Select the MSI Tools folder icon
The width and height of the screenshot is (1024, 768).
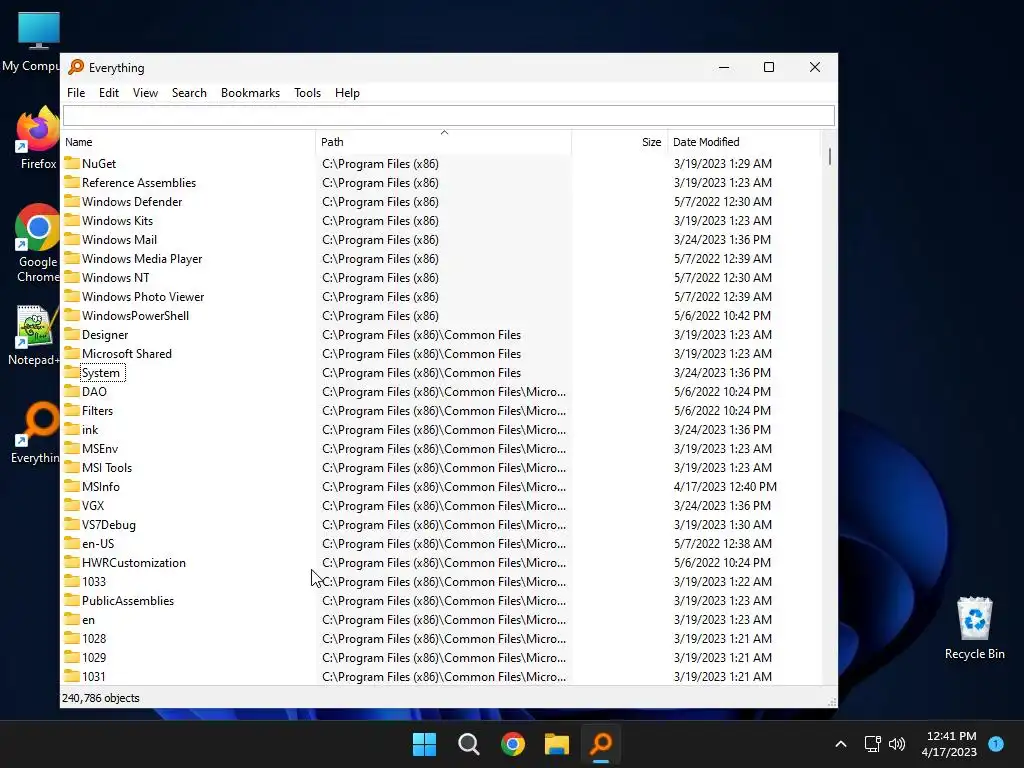pyautogui.click(x=72, y=467)
